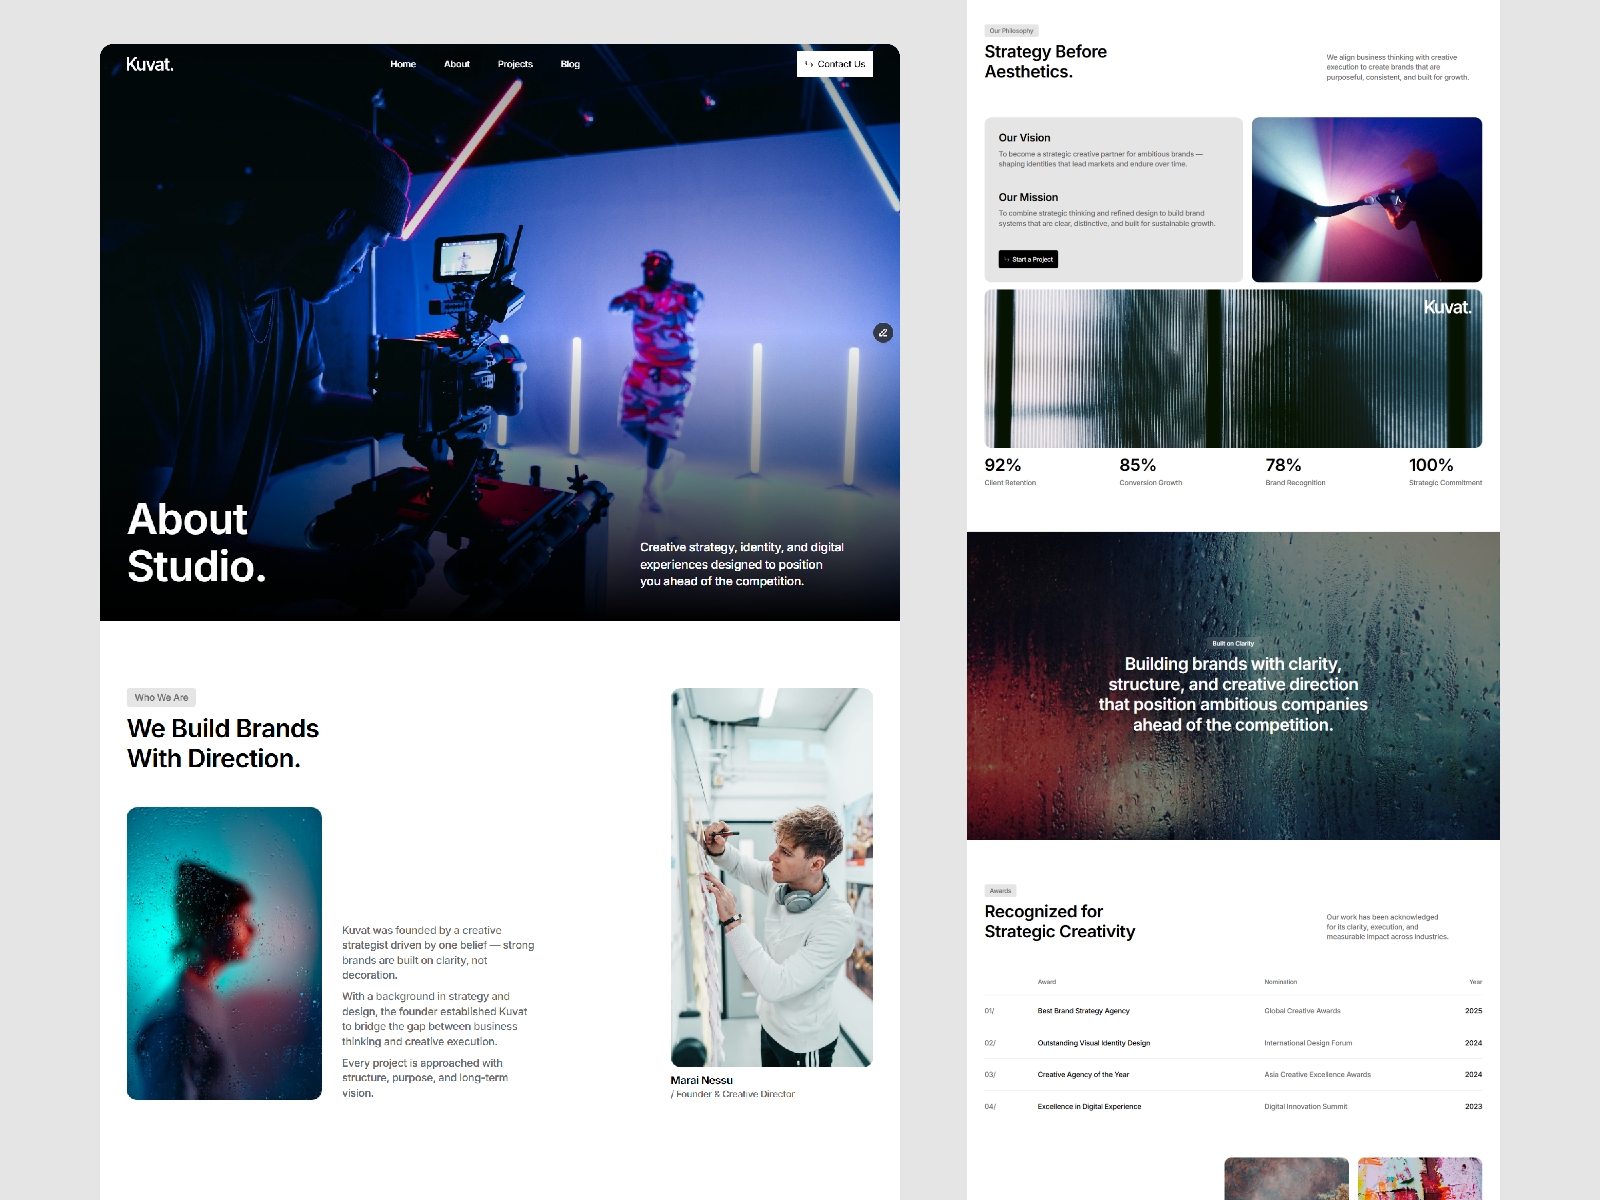
Task: Click the Start a Project button
Action: point(1028,259)
